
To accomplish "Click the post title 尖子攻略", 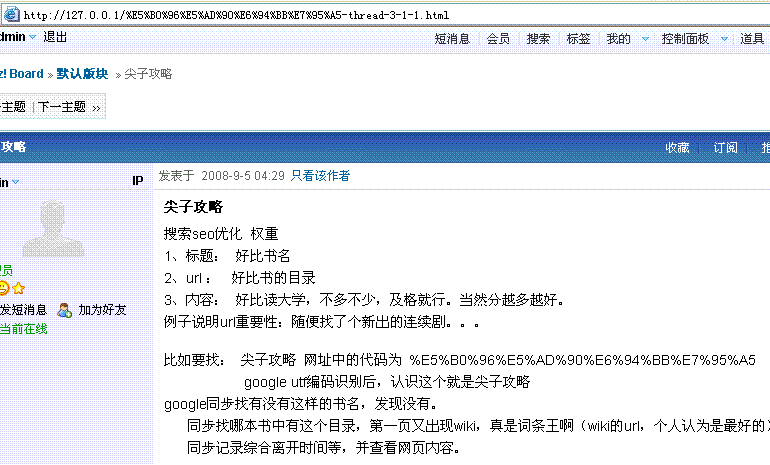I will (193, 207).
